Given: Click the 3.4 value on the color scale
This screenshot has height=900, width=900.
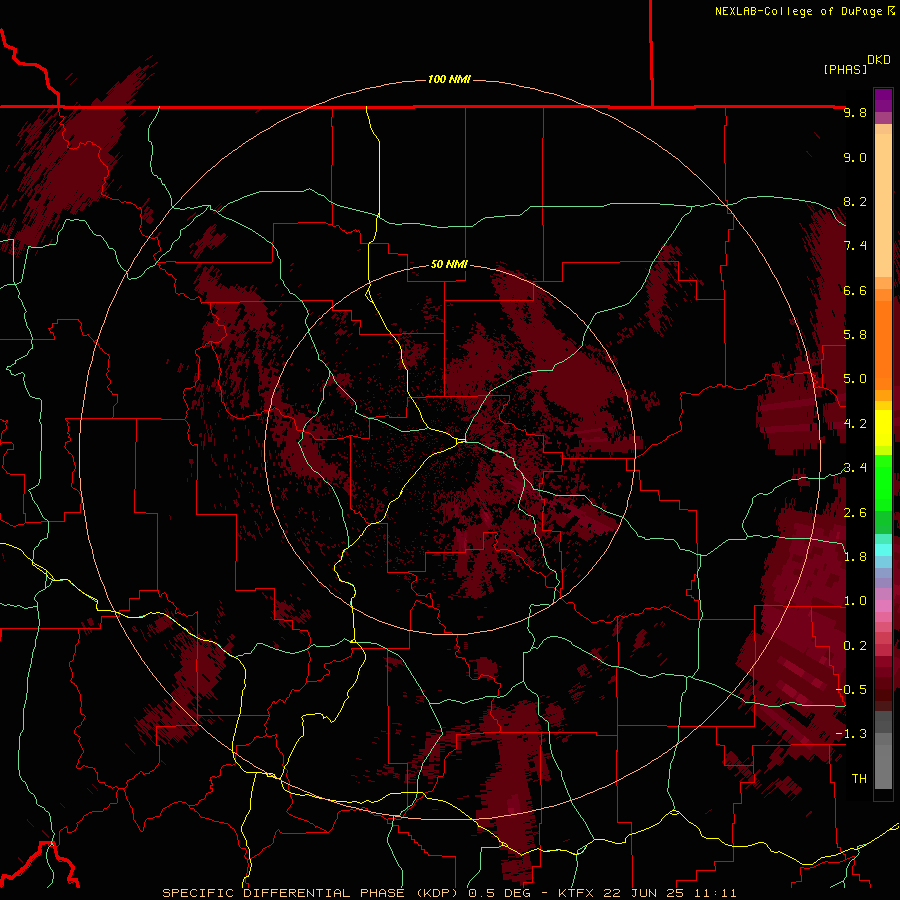Looking at the screenshot, I should point(855,468).
